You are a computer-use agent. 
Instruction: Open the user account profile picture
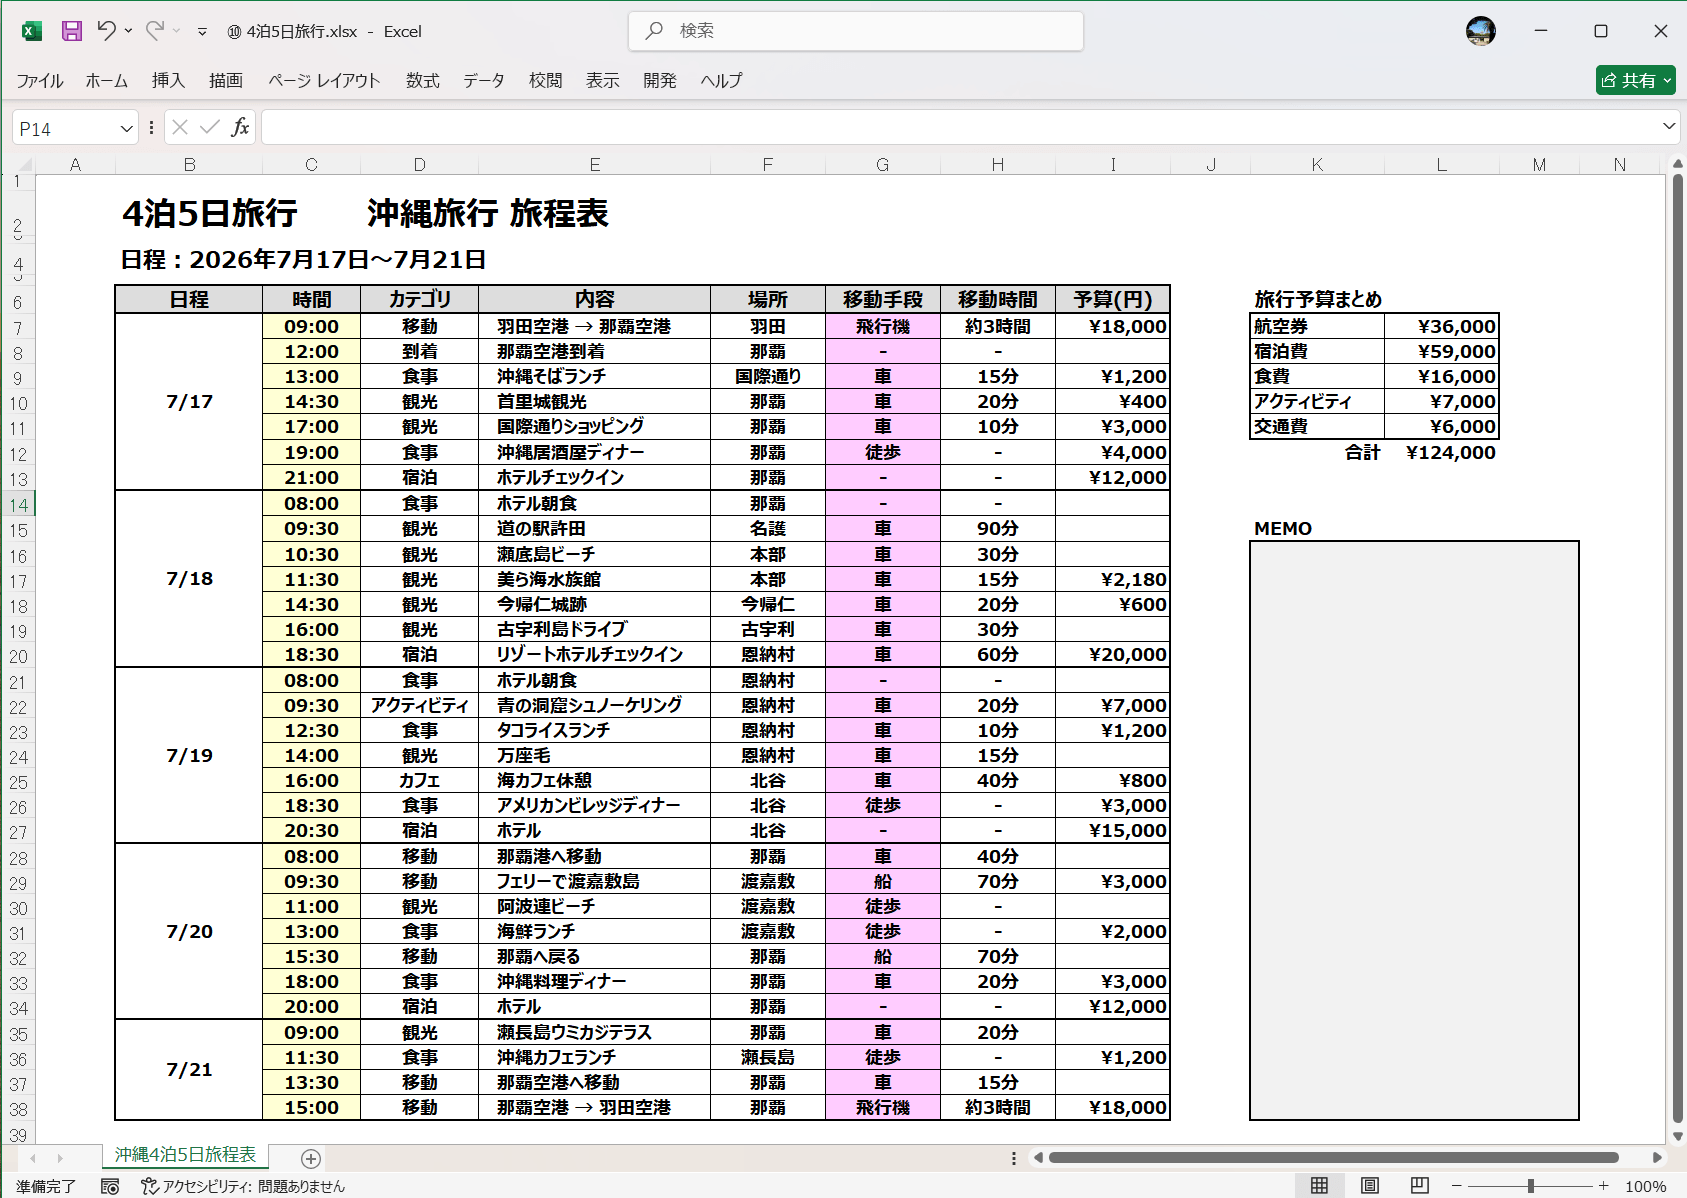(1481, 31)
